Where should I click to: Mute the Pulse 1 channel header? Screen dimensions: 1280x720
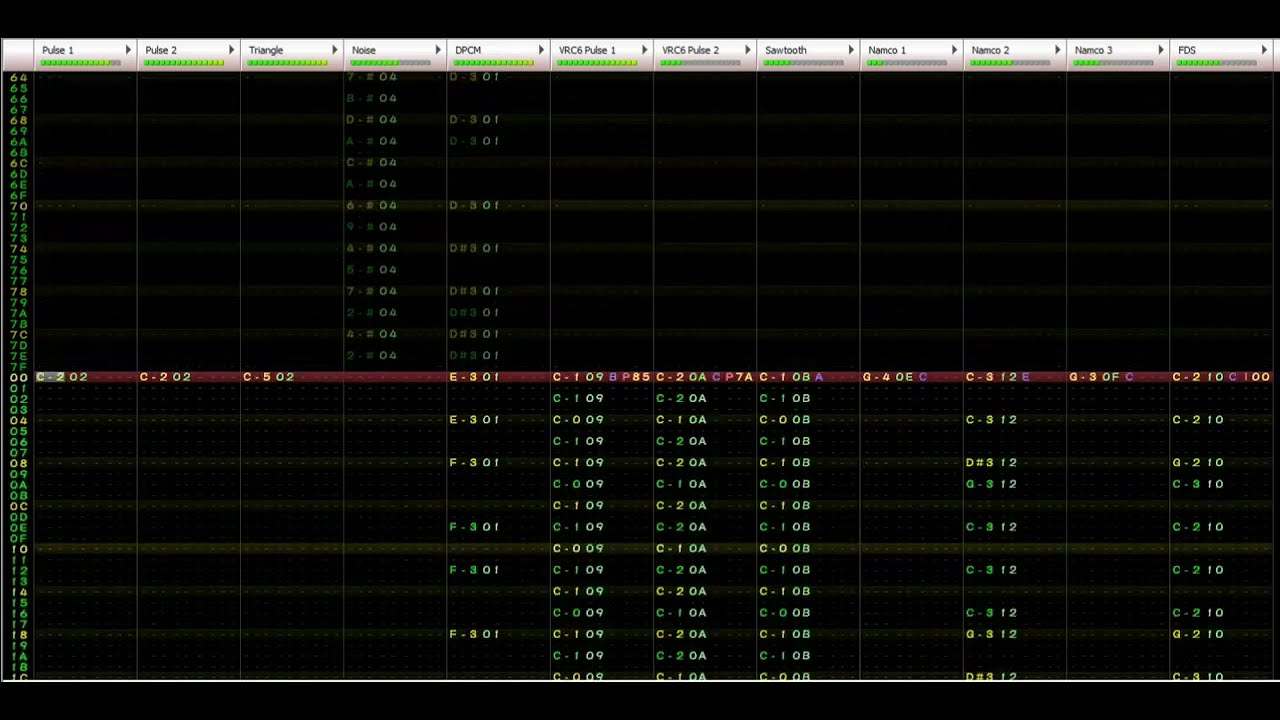coord(85,55)
